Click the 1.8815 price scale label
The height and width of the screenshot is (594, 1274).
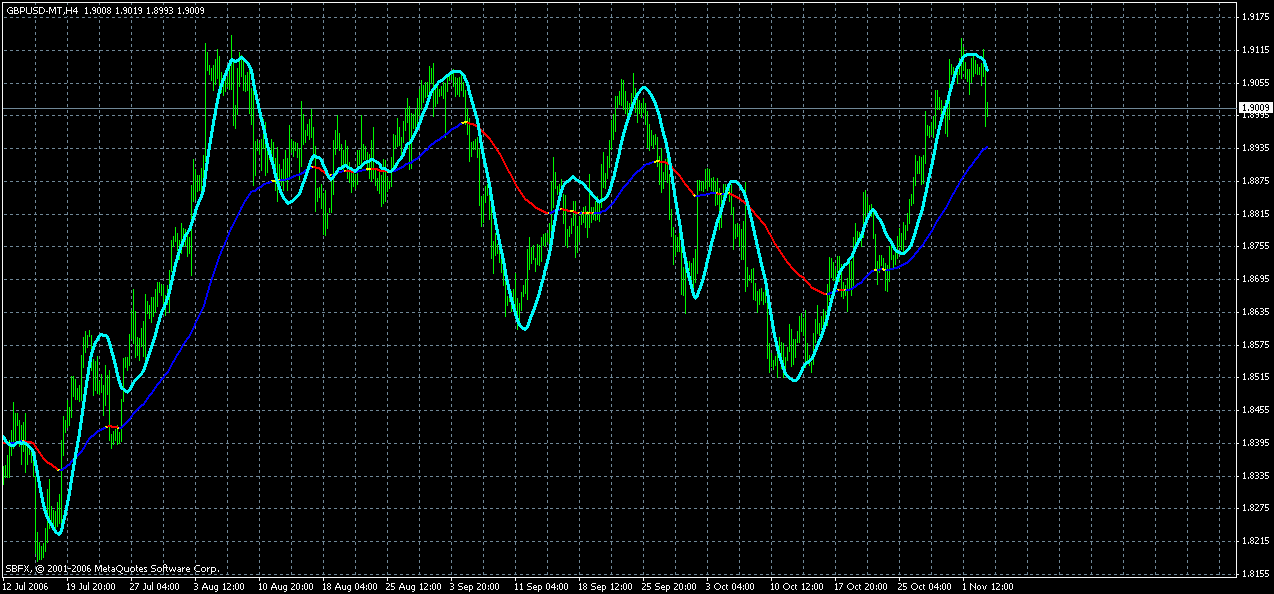[x=1255, y=214]
